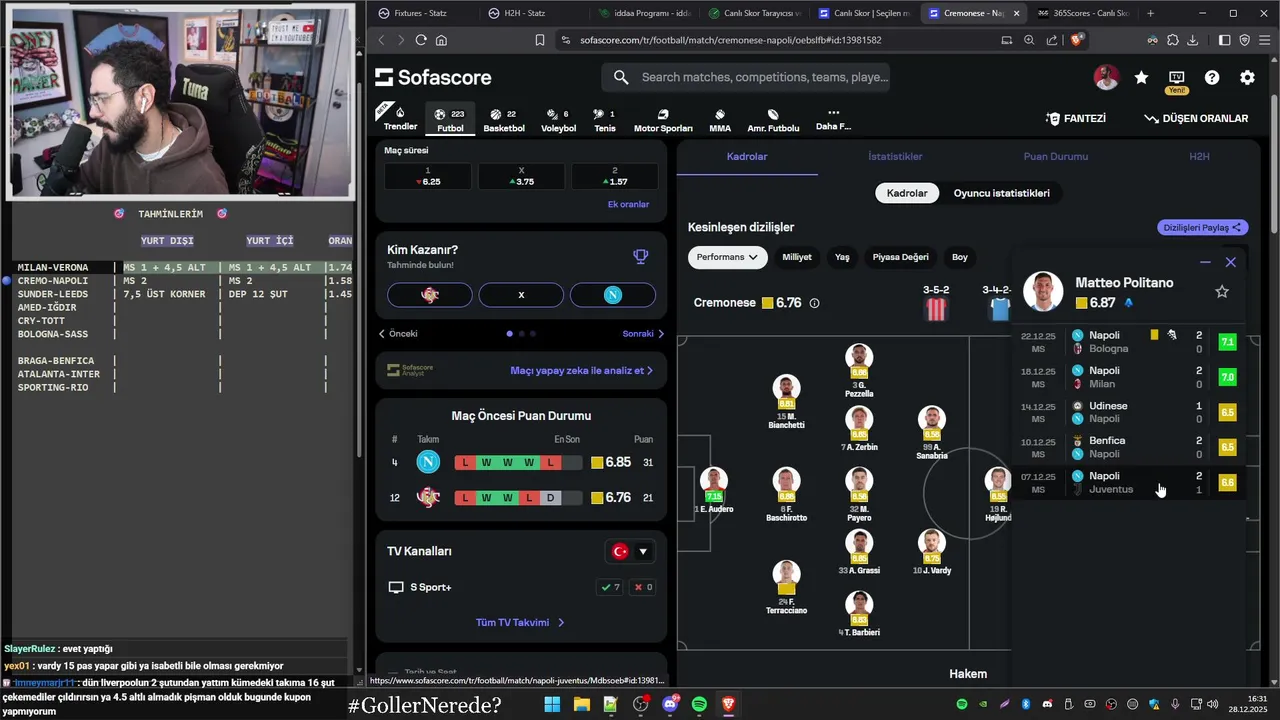Minimize the Matteo Politano player popup
The image size is (1280, 720).
point(1205,262)
